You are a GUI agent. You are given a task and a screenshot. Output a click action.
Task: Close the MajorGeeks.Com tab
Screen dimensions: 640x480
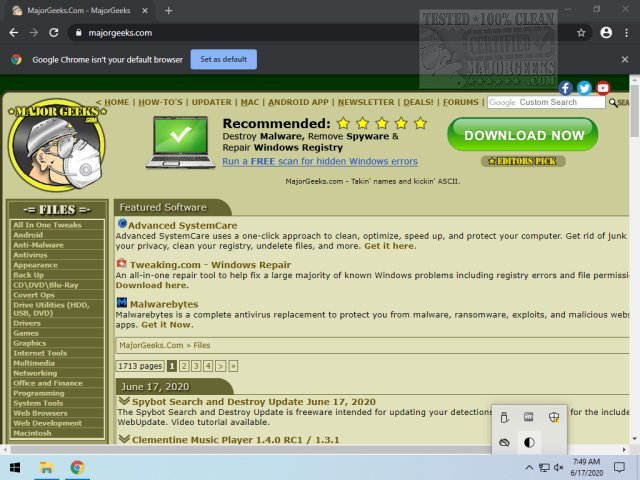tap(145, 11)
